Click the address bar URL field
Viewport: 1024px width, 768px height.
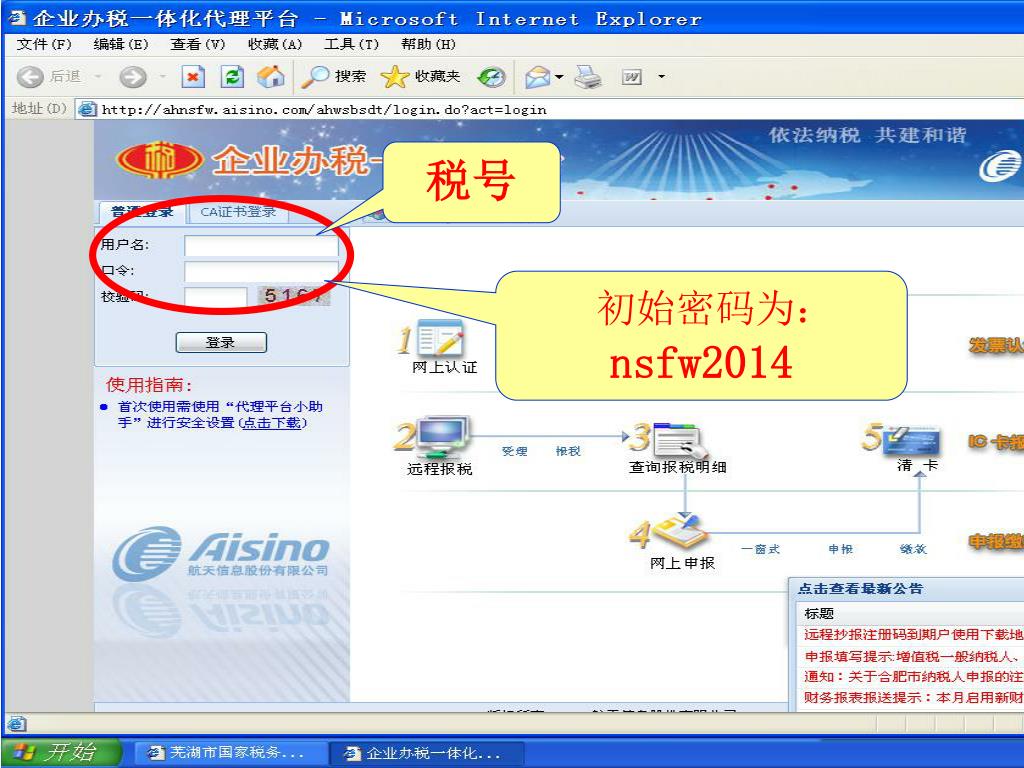pyautogui.click(x=549, y=109)
